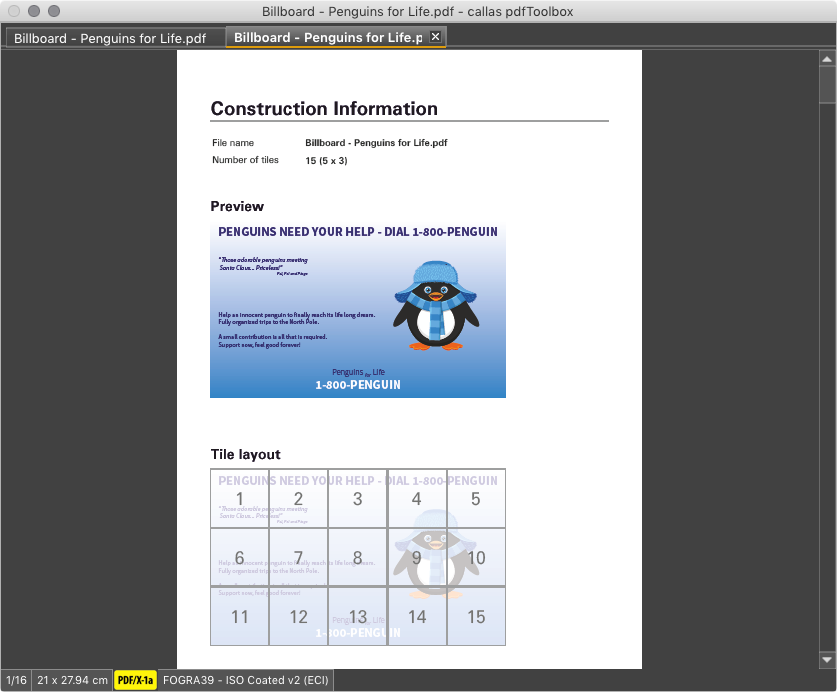The width and height of the screenshot is (837, 692).
Task: Click page indicator 1/16 in status bar
Action: click(16, 680)
